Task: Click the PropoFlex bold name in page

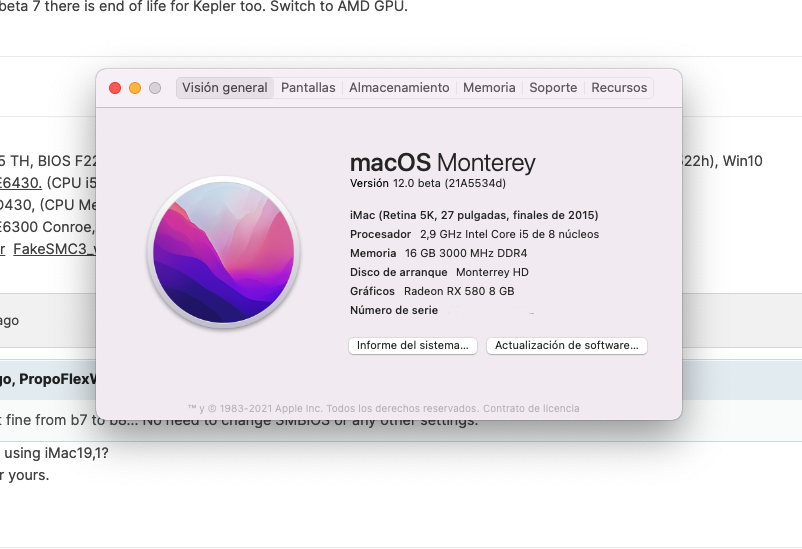Action: click(57, 379)
